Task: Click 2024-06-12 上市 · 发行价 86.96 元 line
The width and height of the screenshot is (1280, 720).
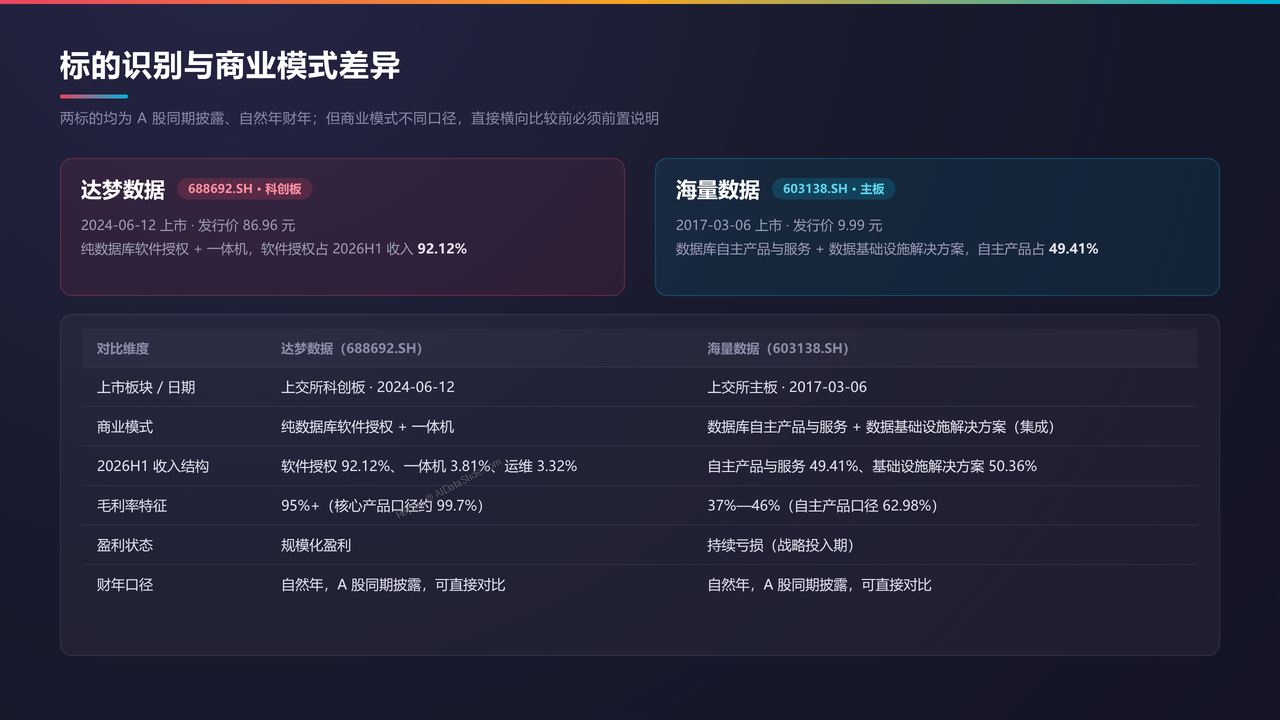Action: (188, 225)
